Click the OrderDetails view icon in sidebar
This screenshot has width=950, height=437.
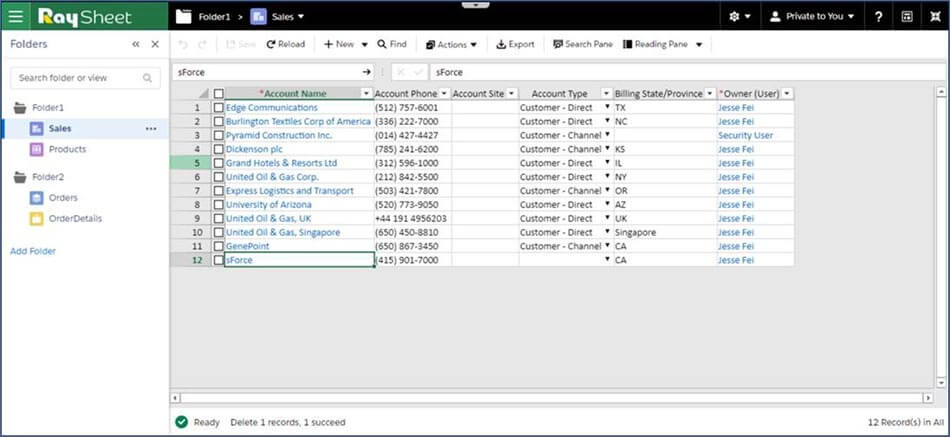pyautogui.click(x=36, y=219)
